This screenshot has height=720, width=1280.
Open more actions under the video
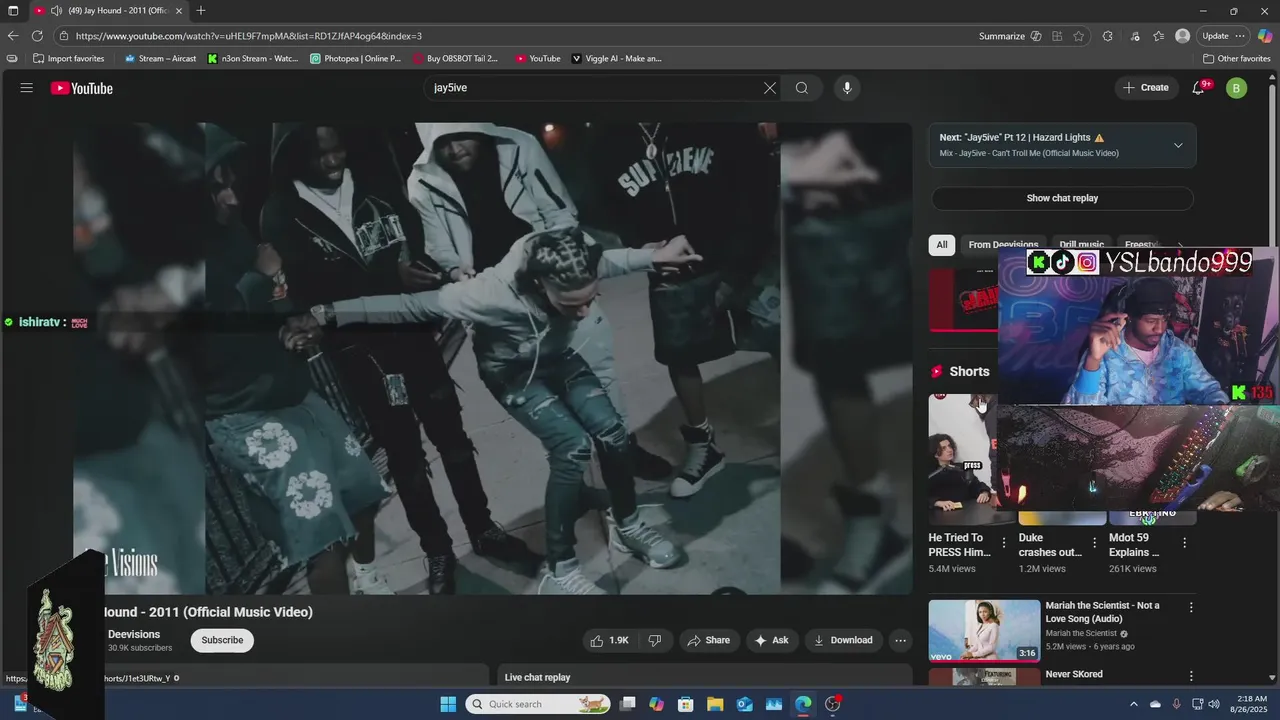(x=900, y=640)
